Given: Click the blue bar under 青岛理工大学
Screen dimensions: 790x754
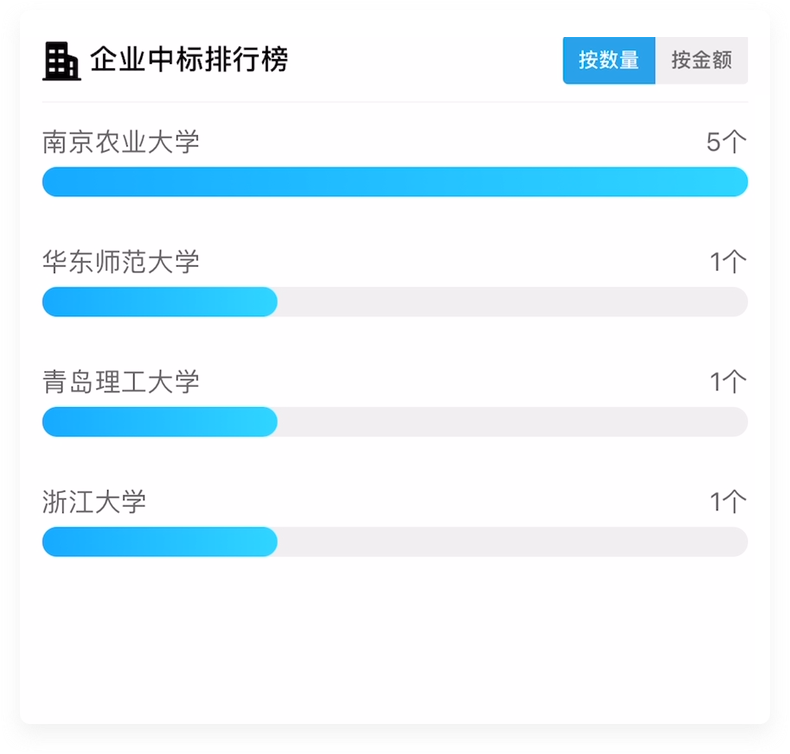Looking at the screenshot, I should pos(160,422).
